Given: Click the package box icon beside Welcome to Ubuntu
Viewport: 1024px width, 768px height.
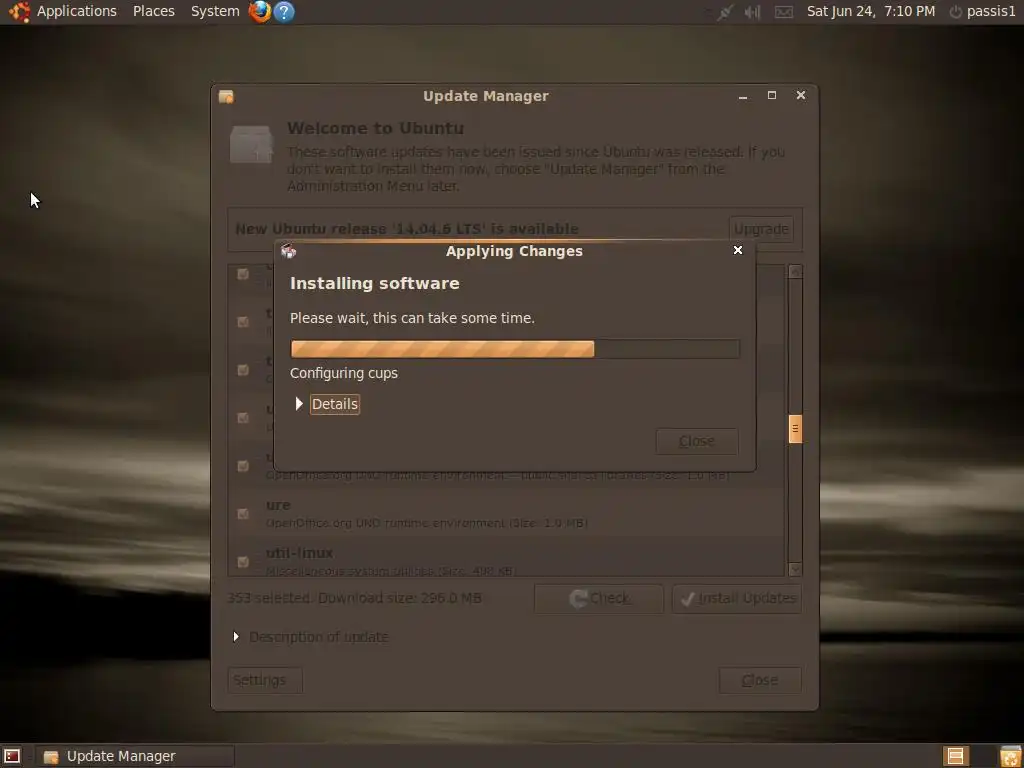Looking at the screenshot, I should click(251, 144).
